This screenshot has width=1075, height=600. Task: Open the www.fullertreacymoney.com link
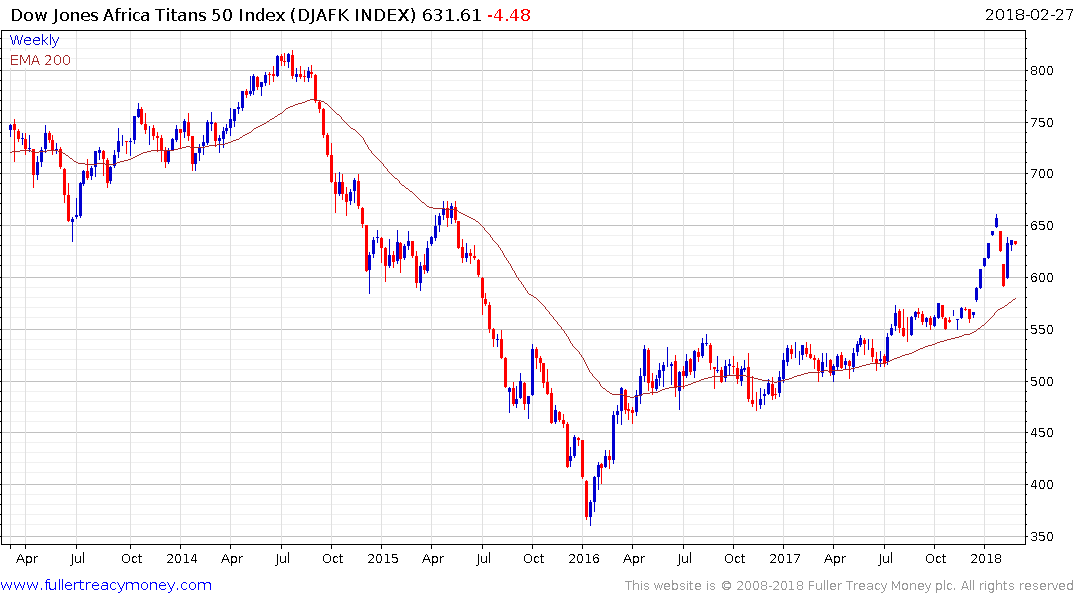(106, 585)
